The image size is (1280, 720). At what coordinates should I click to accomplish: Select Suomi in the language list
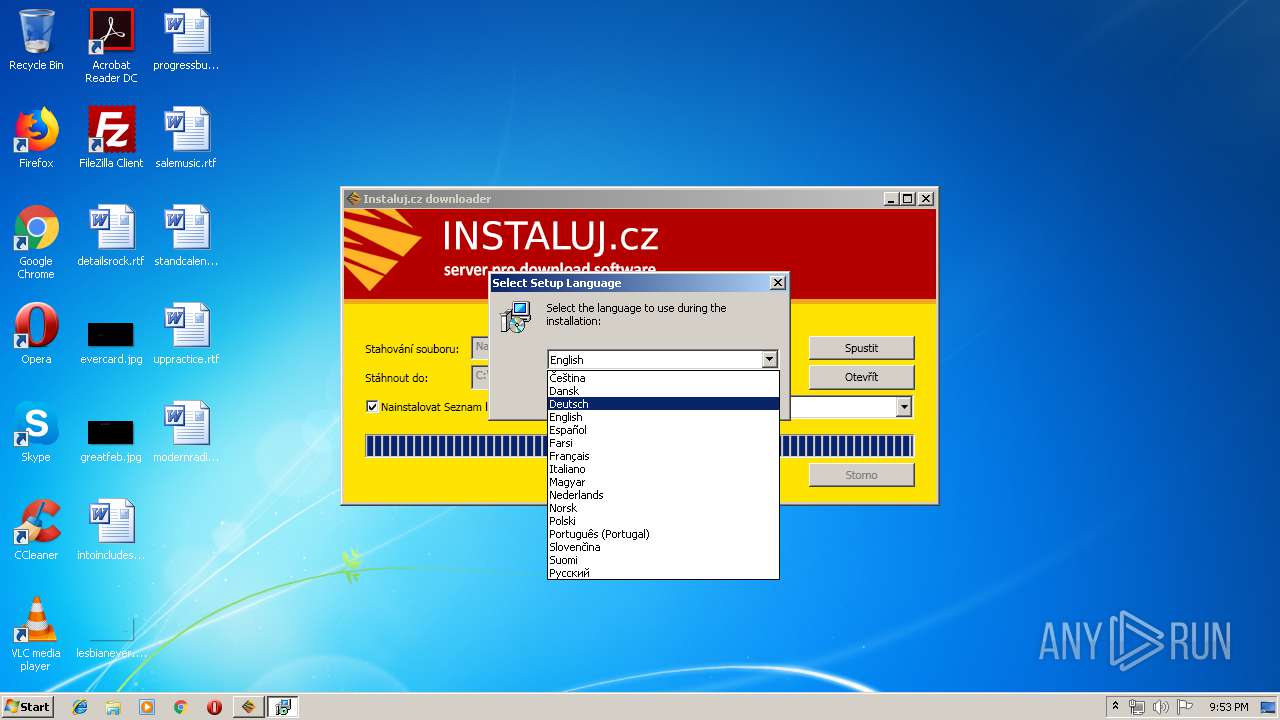click(663, 560)
